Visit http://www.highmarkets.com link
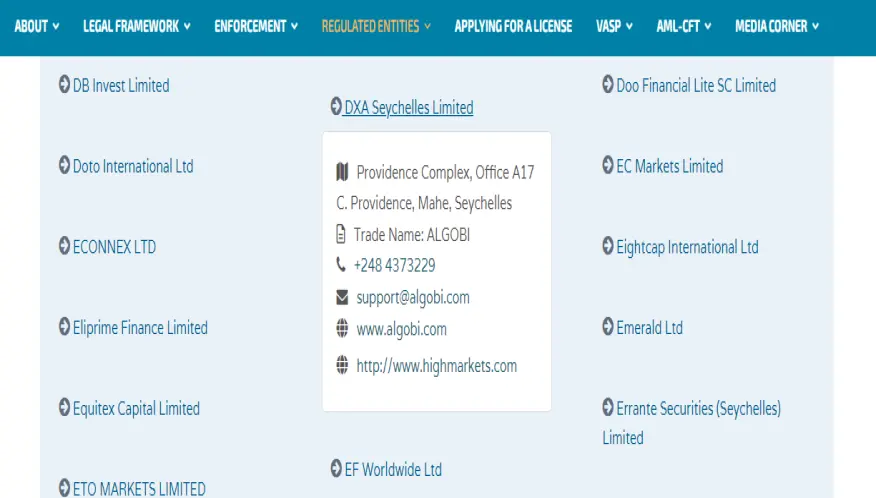This screenshot has width=876, height=498. click(x=437, y=366)
